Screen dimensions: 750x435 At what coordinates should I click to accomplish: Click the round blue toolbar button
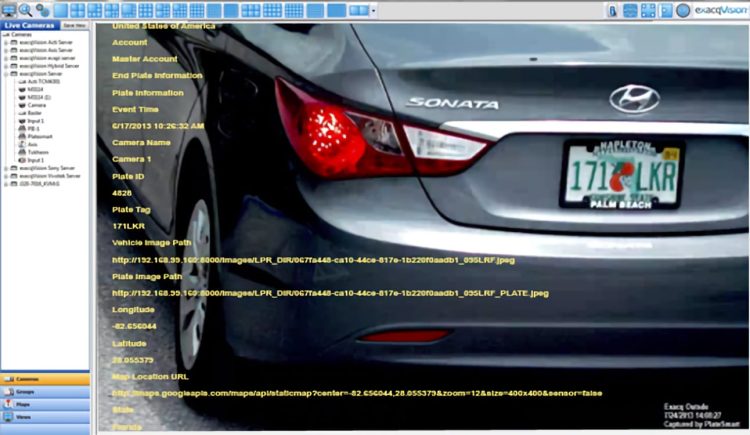coord(683,11)
